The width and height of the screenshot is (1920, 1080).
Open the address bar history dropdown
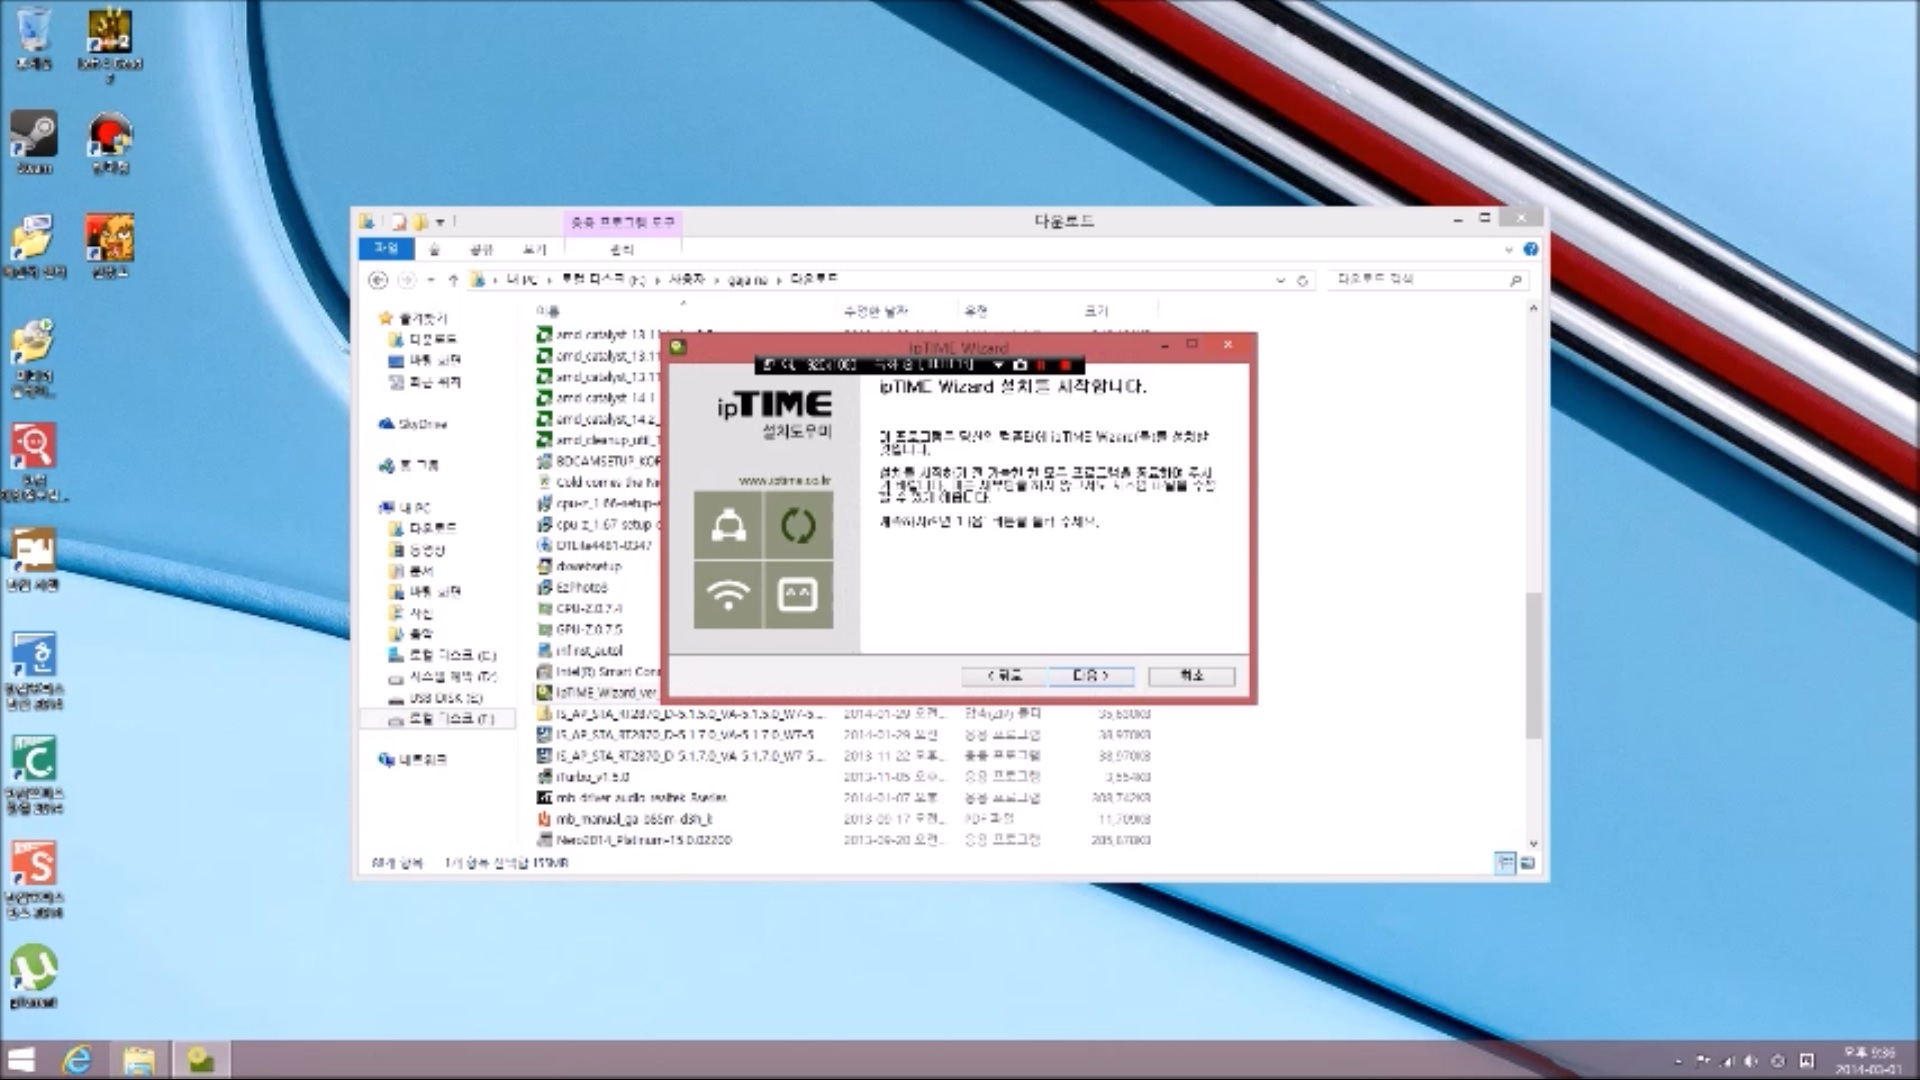pyautogui.click(x=1280, y=281)
